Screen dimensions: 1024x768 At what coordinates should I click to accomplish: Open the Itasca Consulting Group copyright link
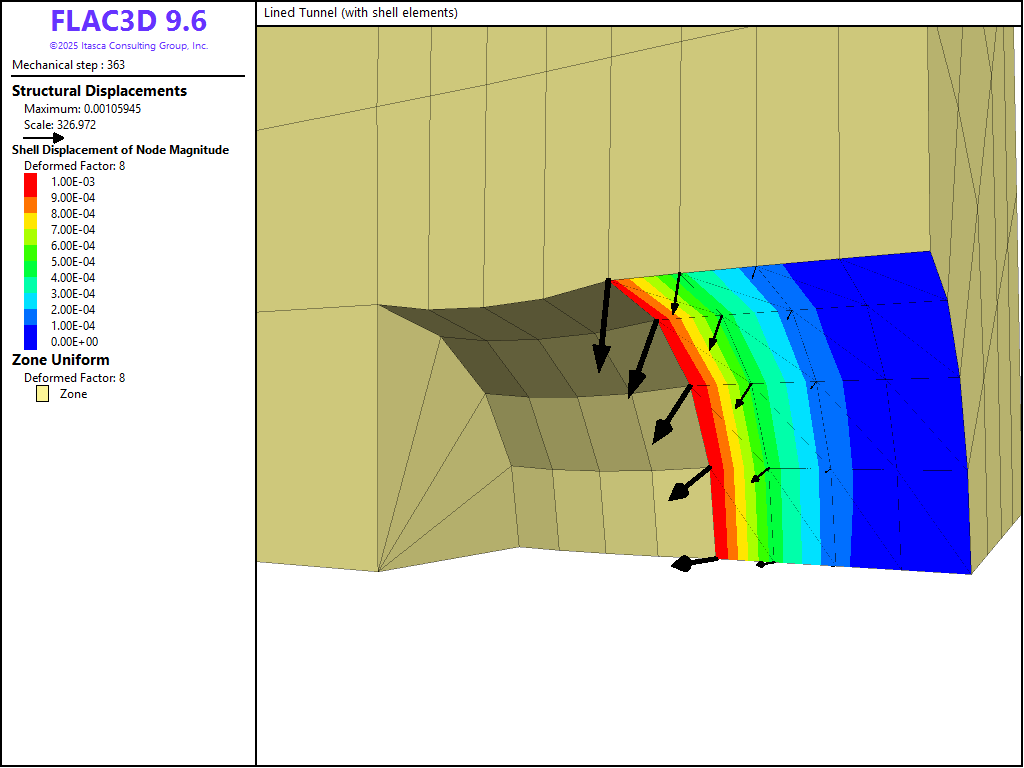128,46
